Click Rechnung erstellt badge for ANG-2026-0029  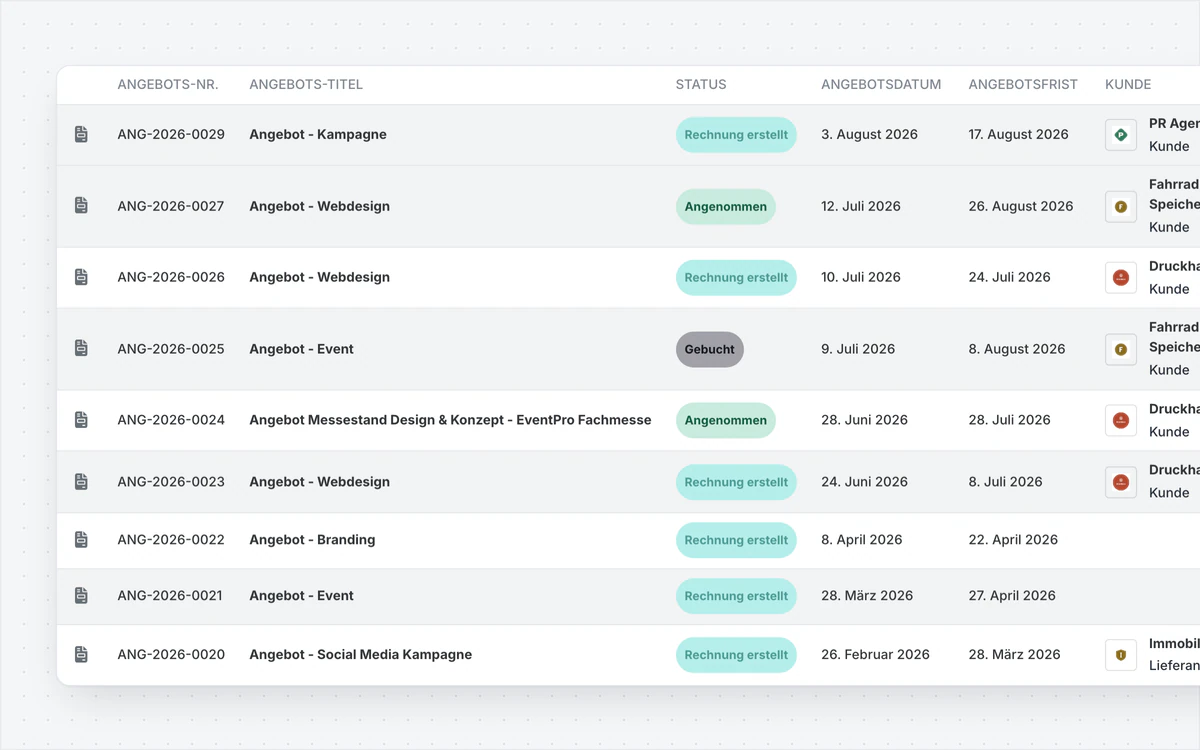736,135
